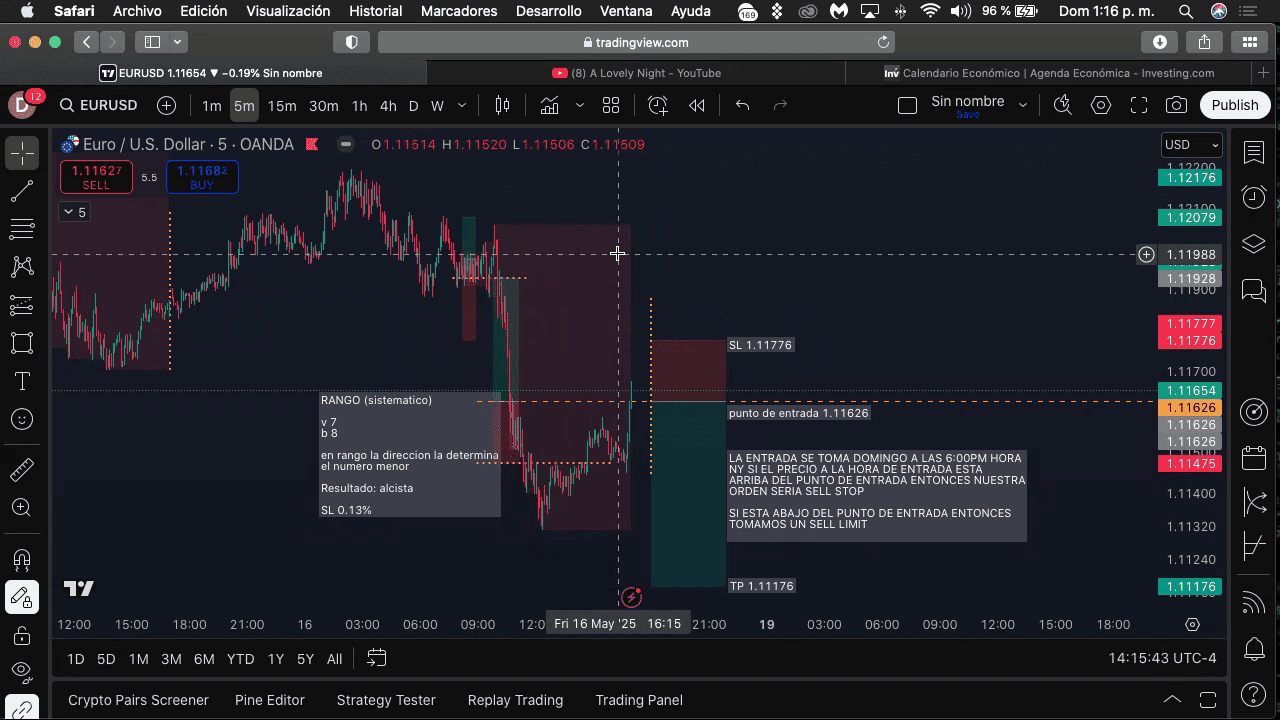The image size is (1280, 720).
Task: Click the Publish button
Action: tap(1235, 105)
